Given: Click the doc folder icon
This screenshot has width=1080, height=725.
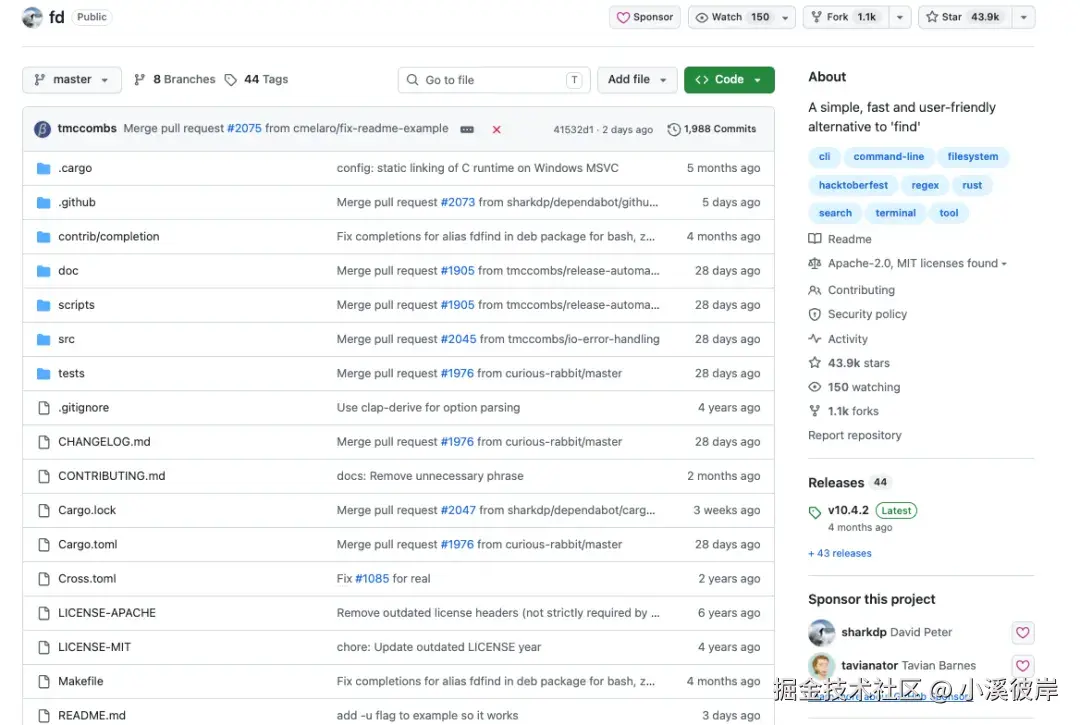Looking at the screenshot, I should click(x=43, y=271).
